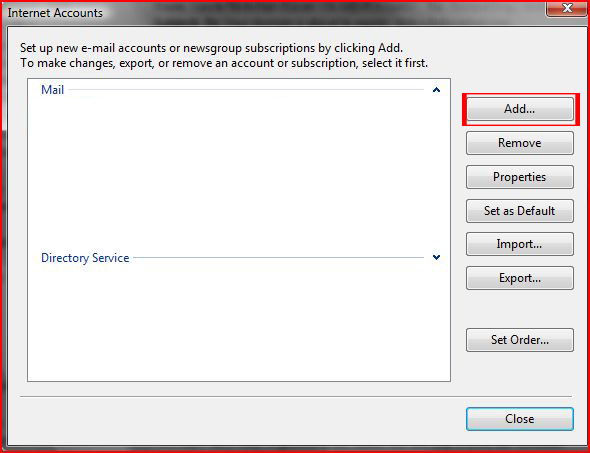Open Set Order... settings
The height and width of the screenshot is (453, 590).
point(520,340)
